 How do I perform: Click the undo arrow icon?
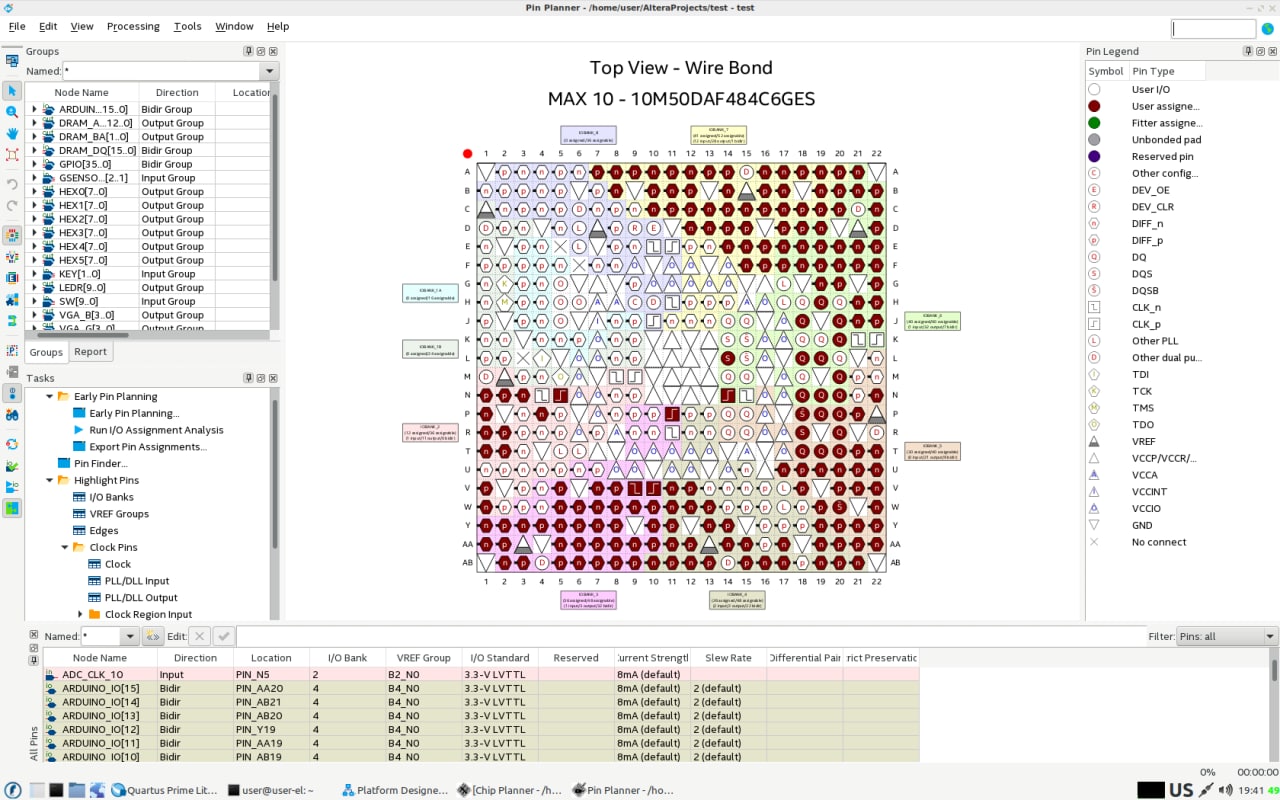click(12, 185)
